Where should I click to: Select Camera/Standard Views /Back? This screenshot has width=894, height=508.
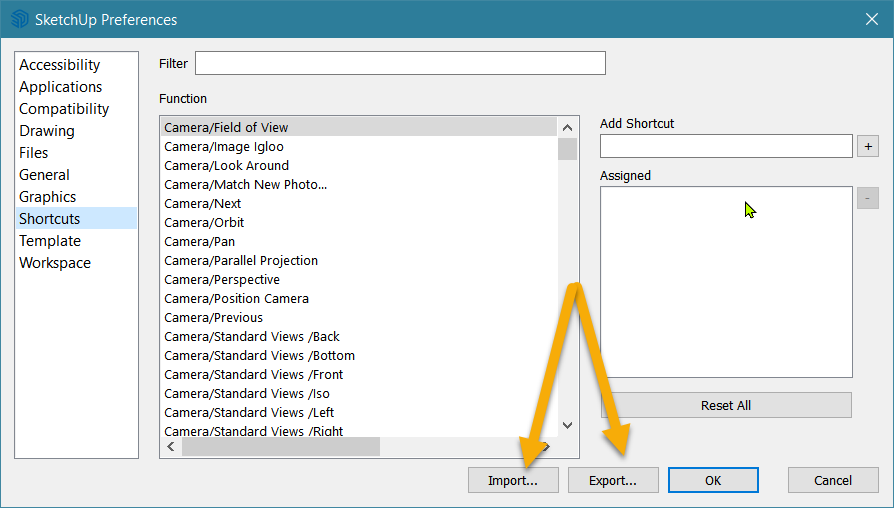[x=359, y=336]
